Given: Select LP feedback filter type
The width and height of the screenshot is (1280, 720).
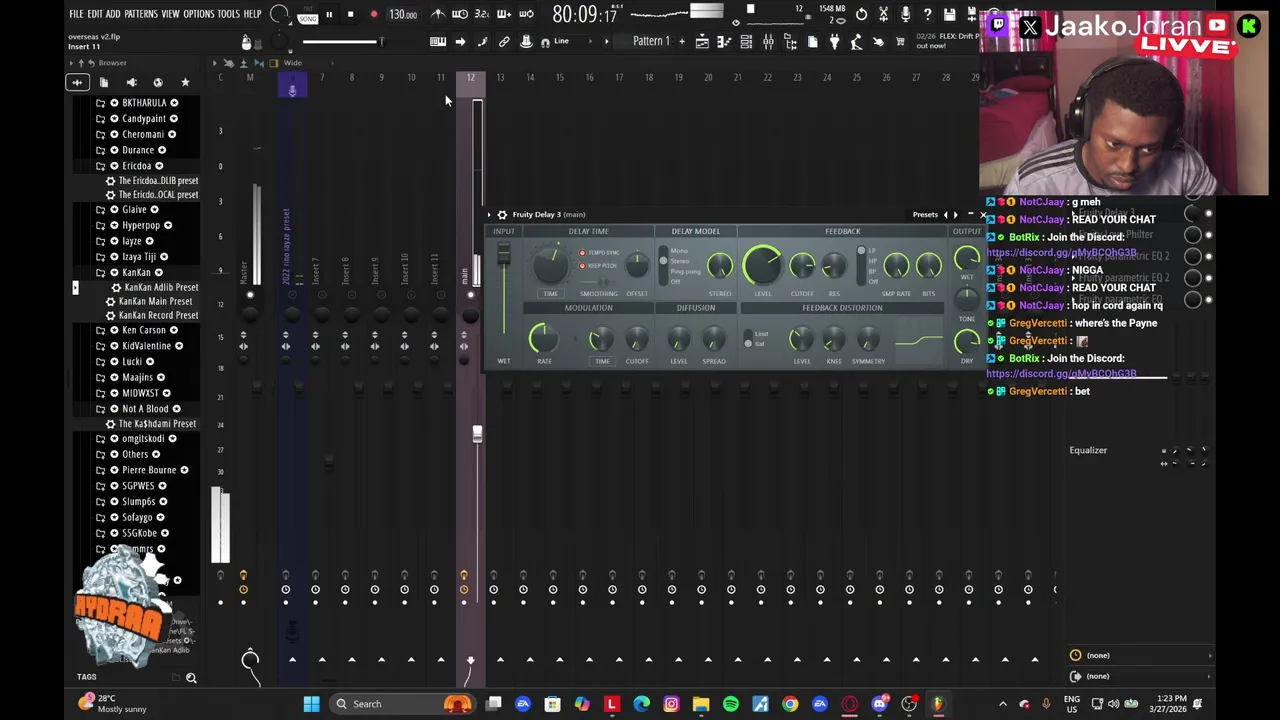Looking at the screenshot, I should 872,251.
